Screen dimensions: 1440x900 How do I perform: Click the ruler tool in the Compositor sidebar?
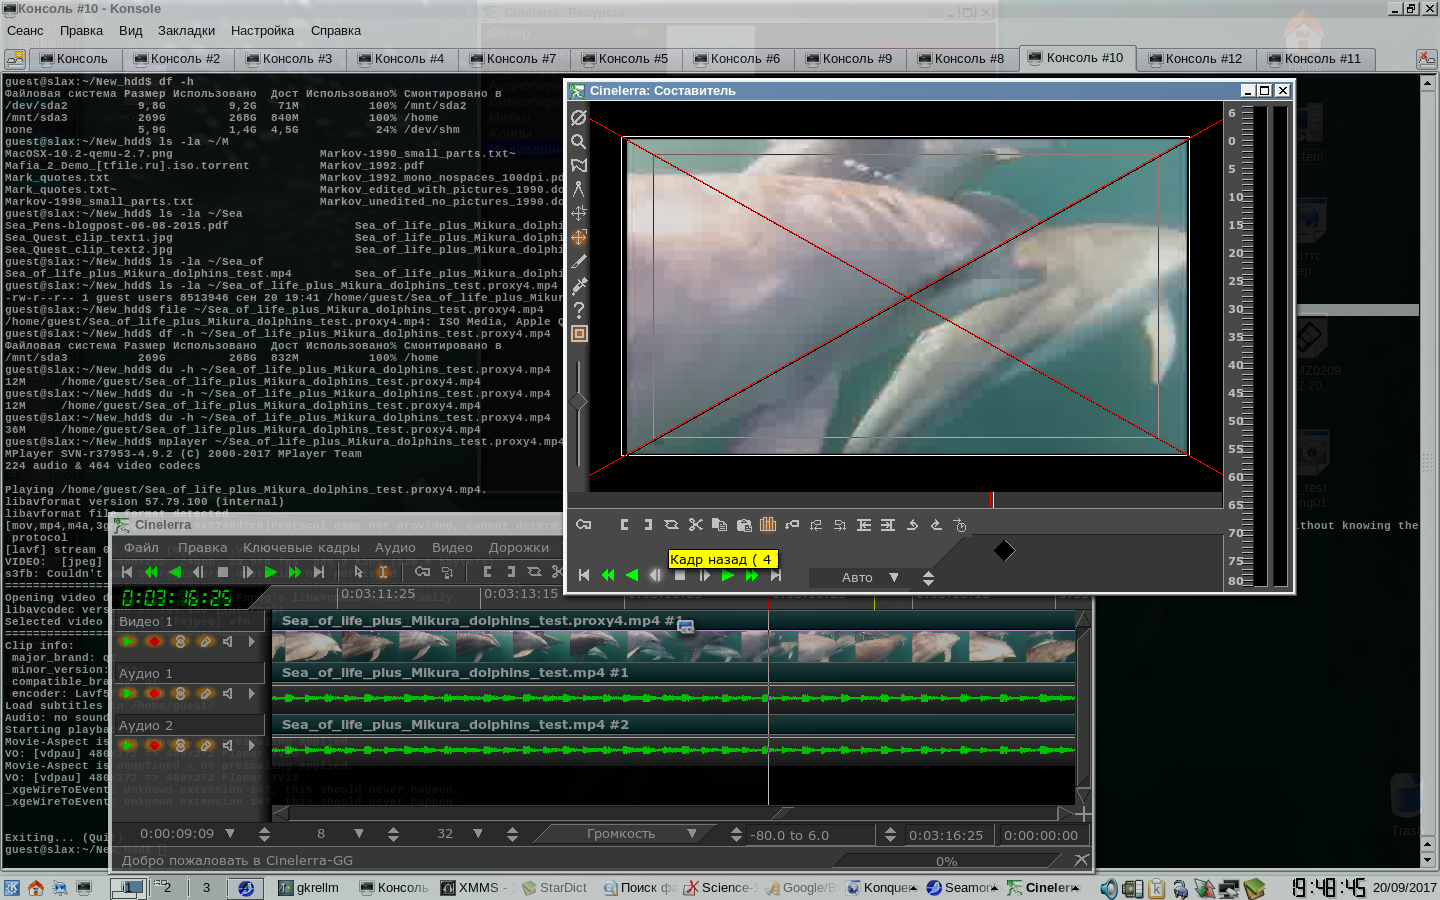(578, 189)
